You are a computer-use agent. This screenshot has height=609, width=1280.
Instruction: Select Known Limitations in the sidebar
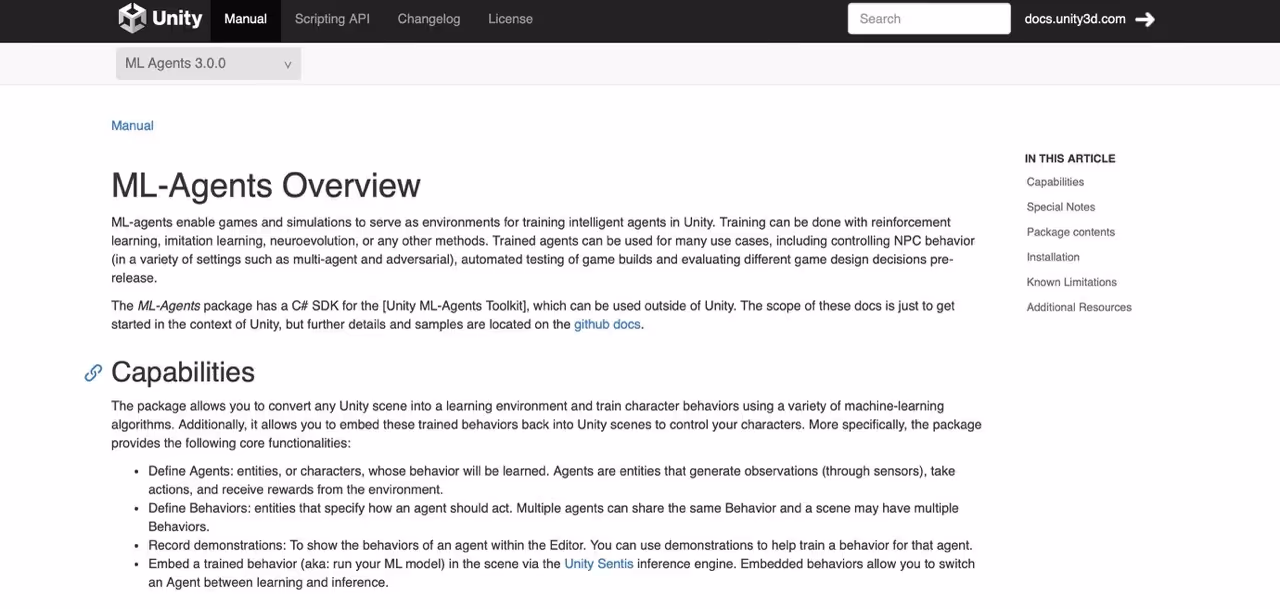[1071, 281]
